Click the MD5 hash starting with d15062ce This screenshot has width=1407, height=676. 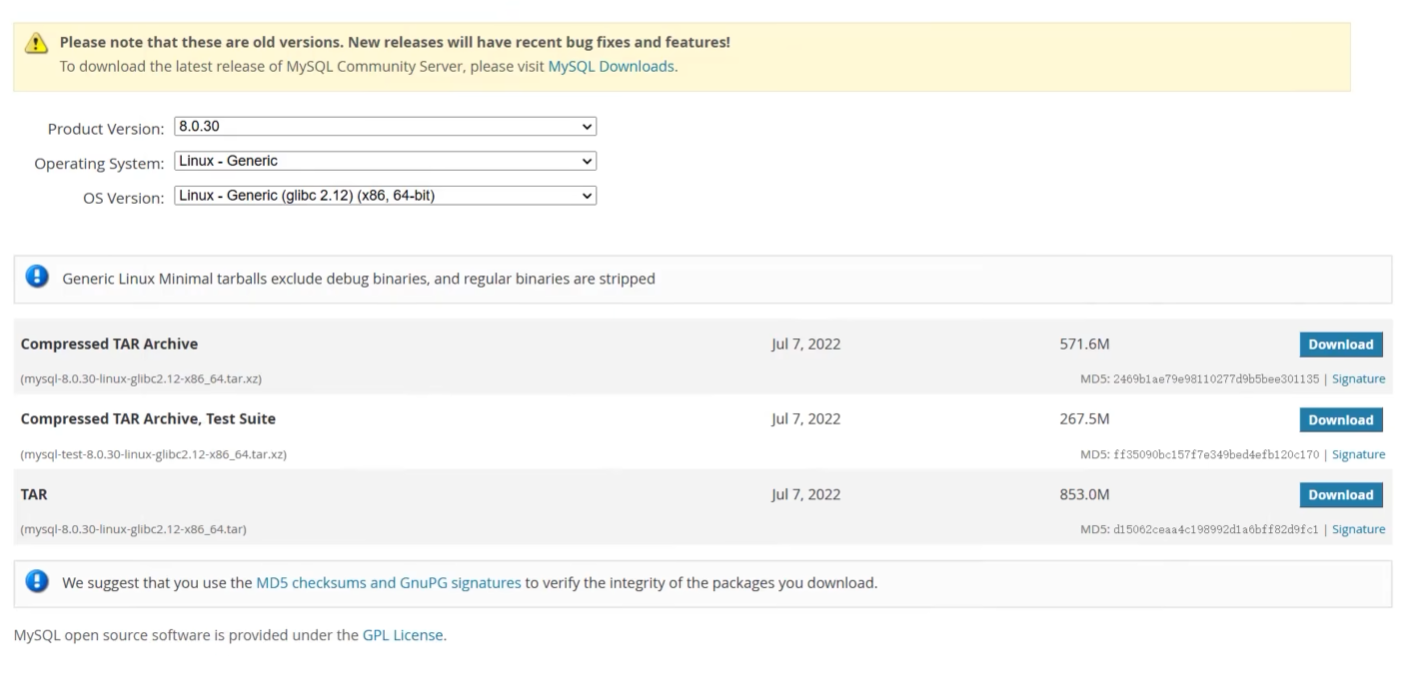pos(1216,529)
